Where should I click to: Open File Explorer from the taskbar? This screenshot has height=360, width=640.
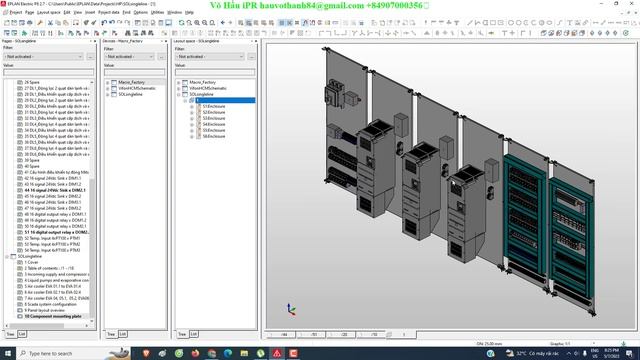(244, 353)
